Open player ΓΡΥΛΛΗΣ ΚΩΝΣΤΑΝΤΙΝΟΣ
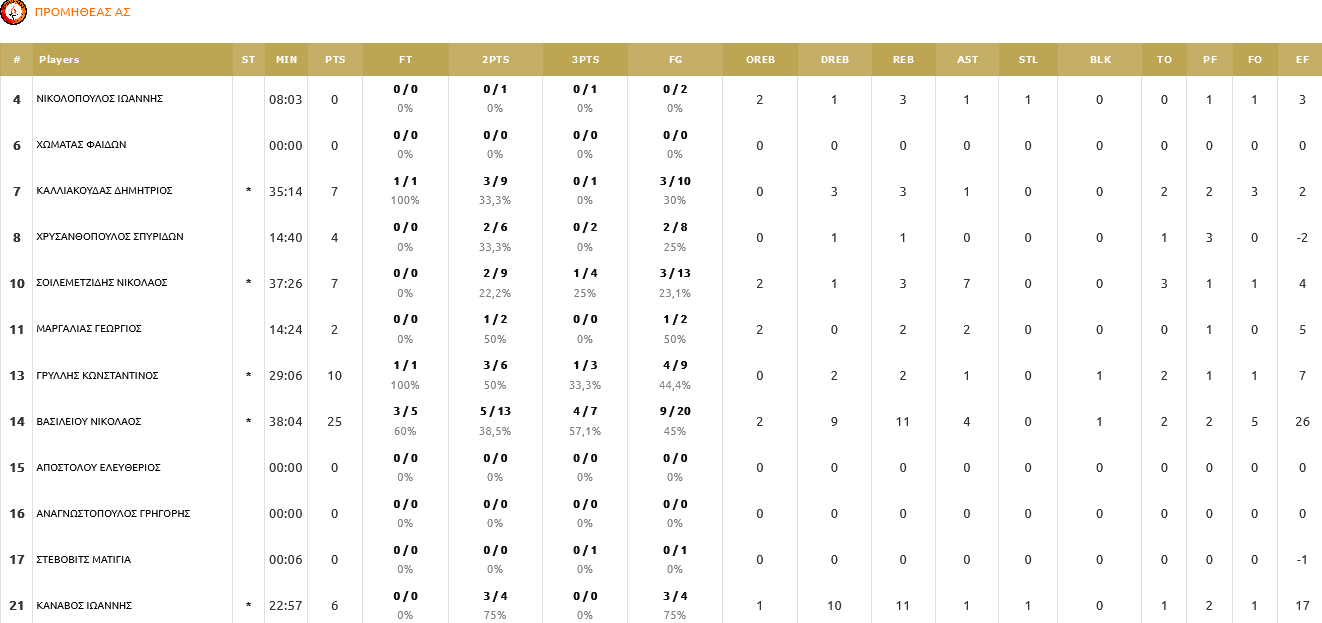Image resolution: width=1322 pixels, height=623 pixels. (97, 376)
